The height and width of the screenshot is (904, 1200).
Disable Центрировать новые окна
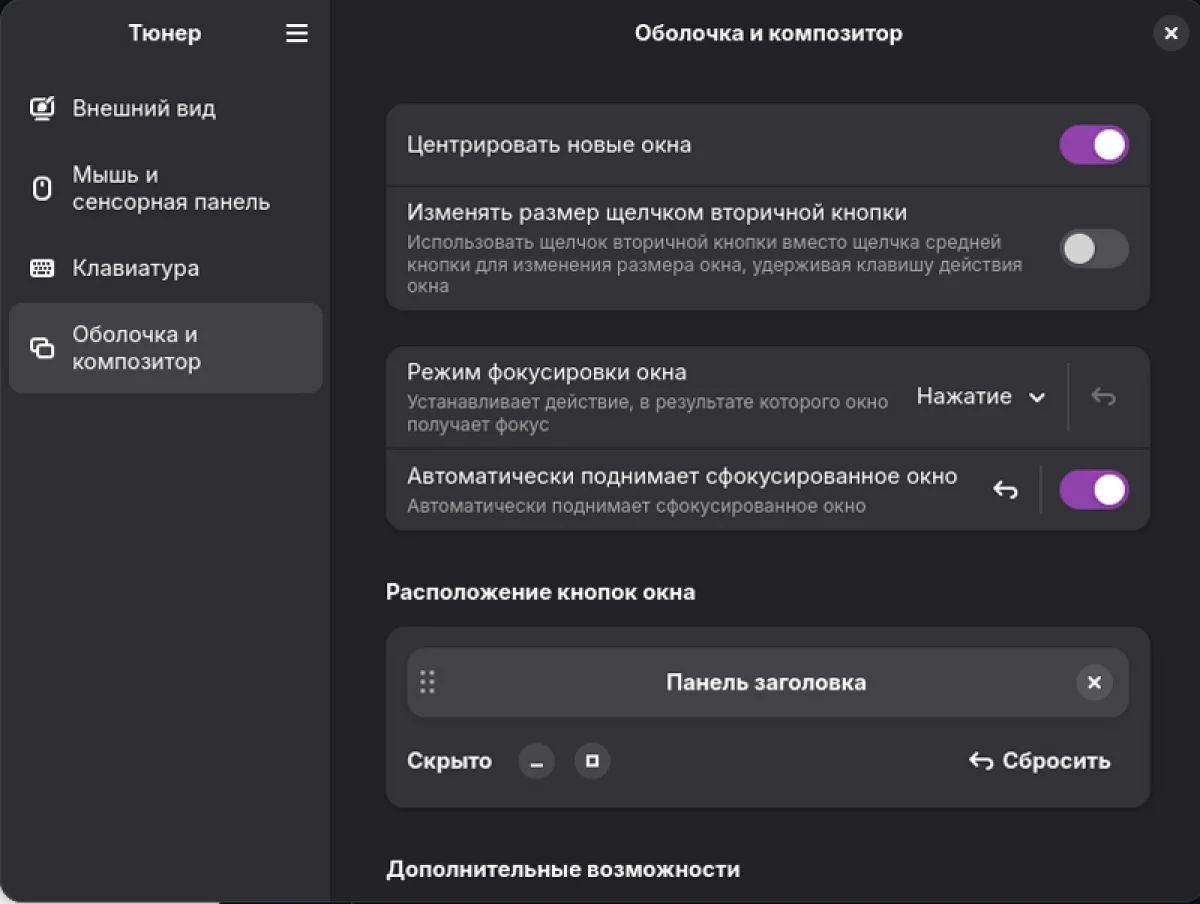(1094, 144)
